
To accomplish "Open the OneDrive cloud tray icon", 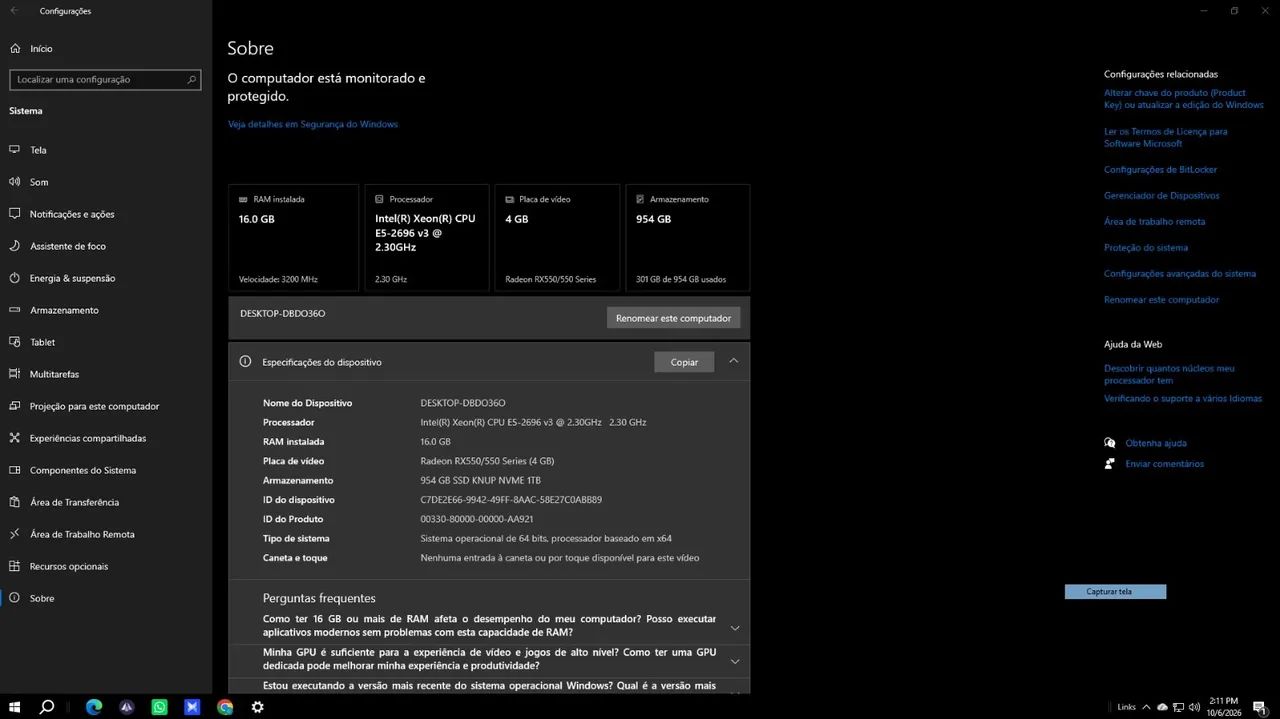I will [x=1162, y=707].
